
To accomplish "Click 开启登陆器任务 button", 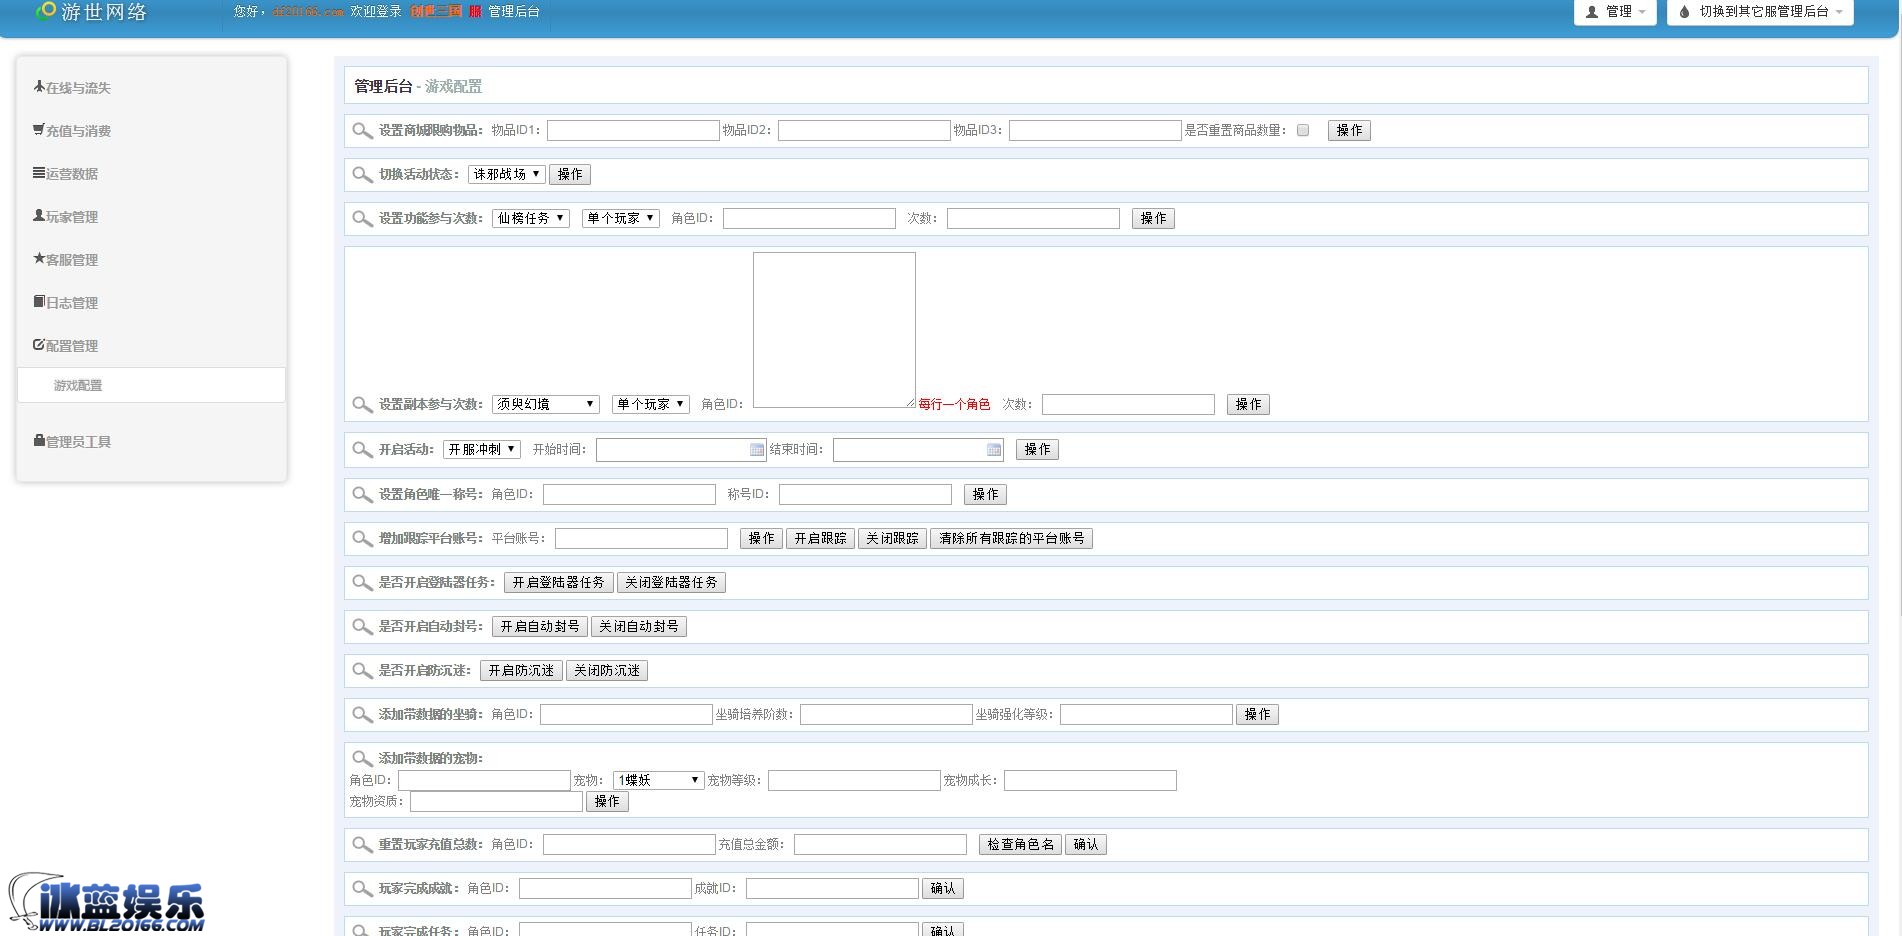I will click(x=559, y=582).
